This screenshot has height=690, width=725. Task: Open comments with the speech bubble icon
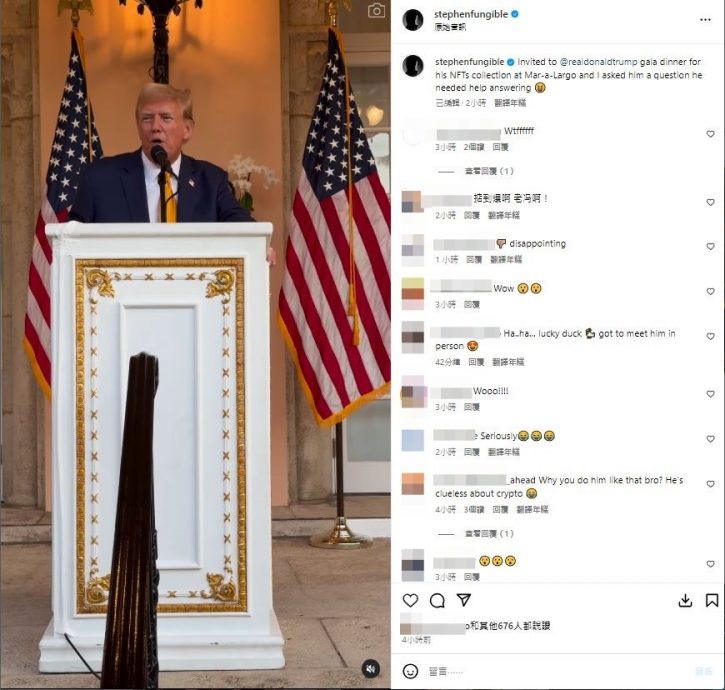pos(437,600)
